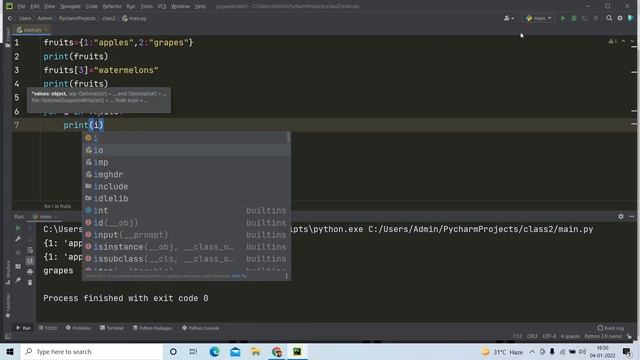Click the class2 breadcrumb in navigation bar

coord(109,18)
